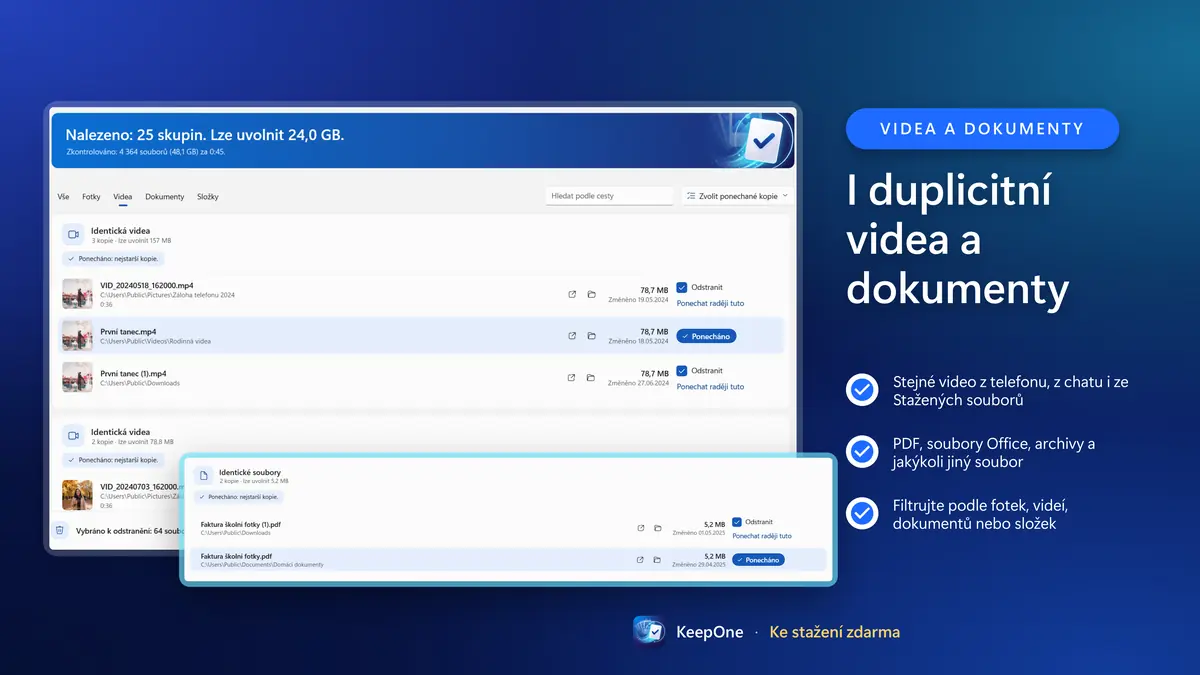Click Ponecháno: nejstarší kopie chip in second video group
The image size is (1200, 675).
coord(112,460)
